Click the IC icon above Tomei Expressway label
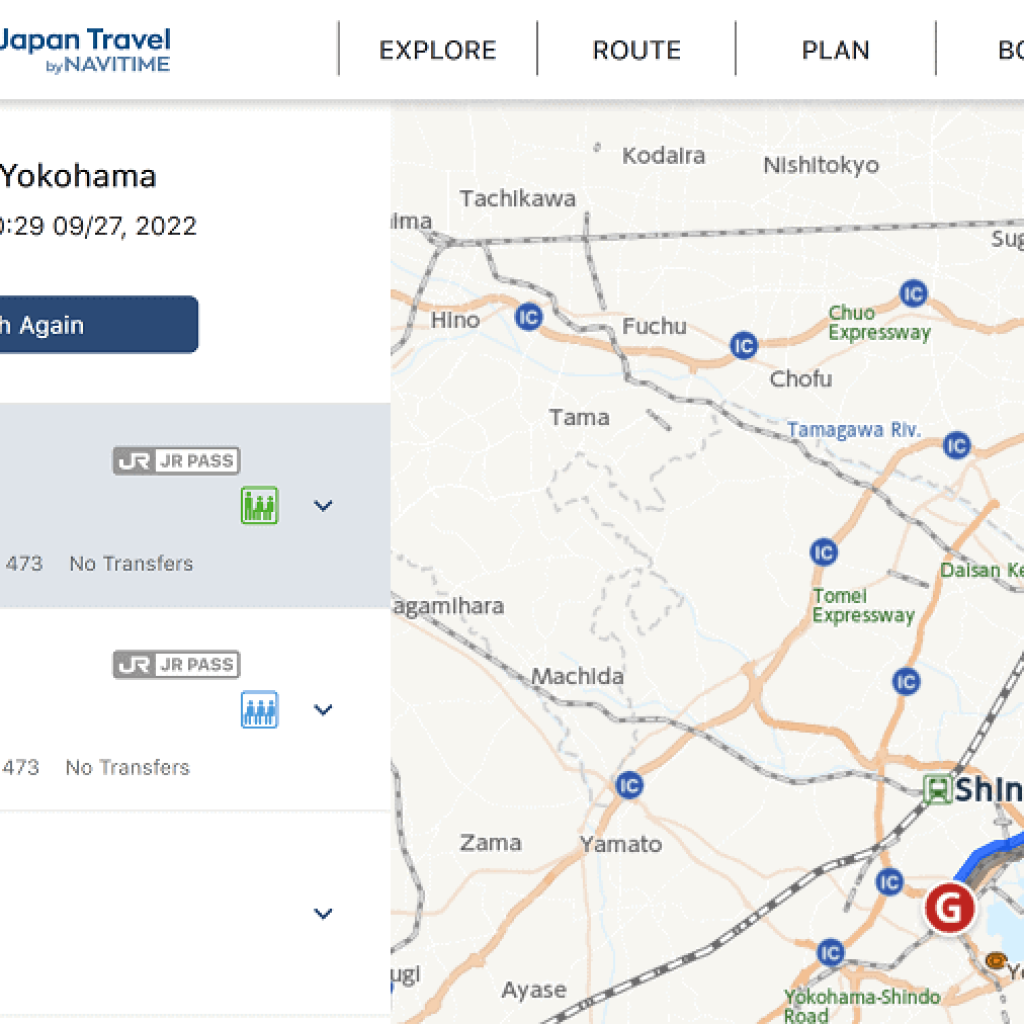The height and width of the screenshot is (1024, 1024). [823, 552]
